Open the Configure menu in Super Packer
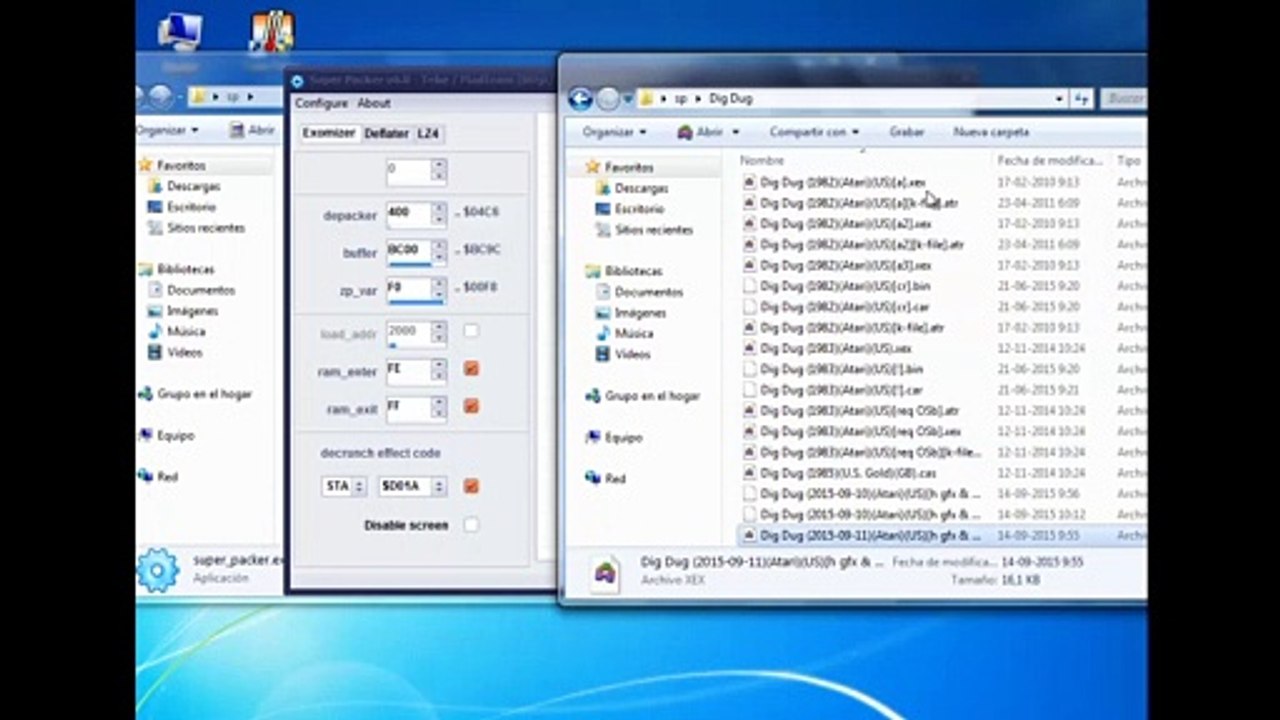The image size is (1280, 720). click(x=321, y=103)
